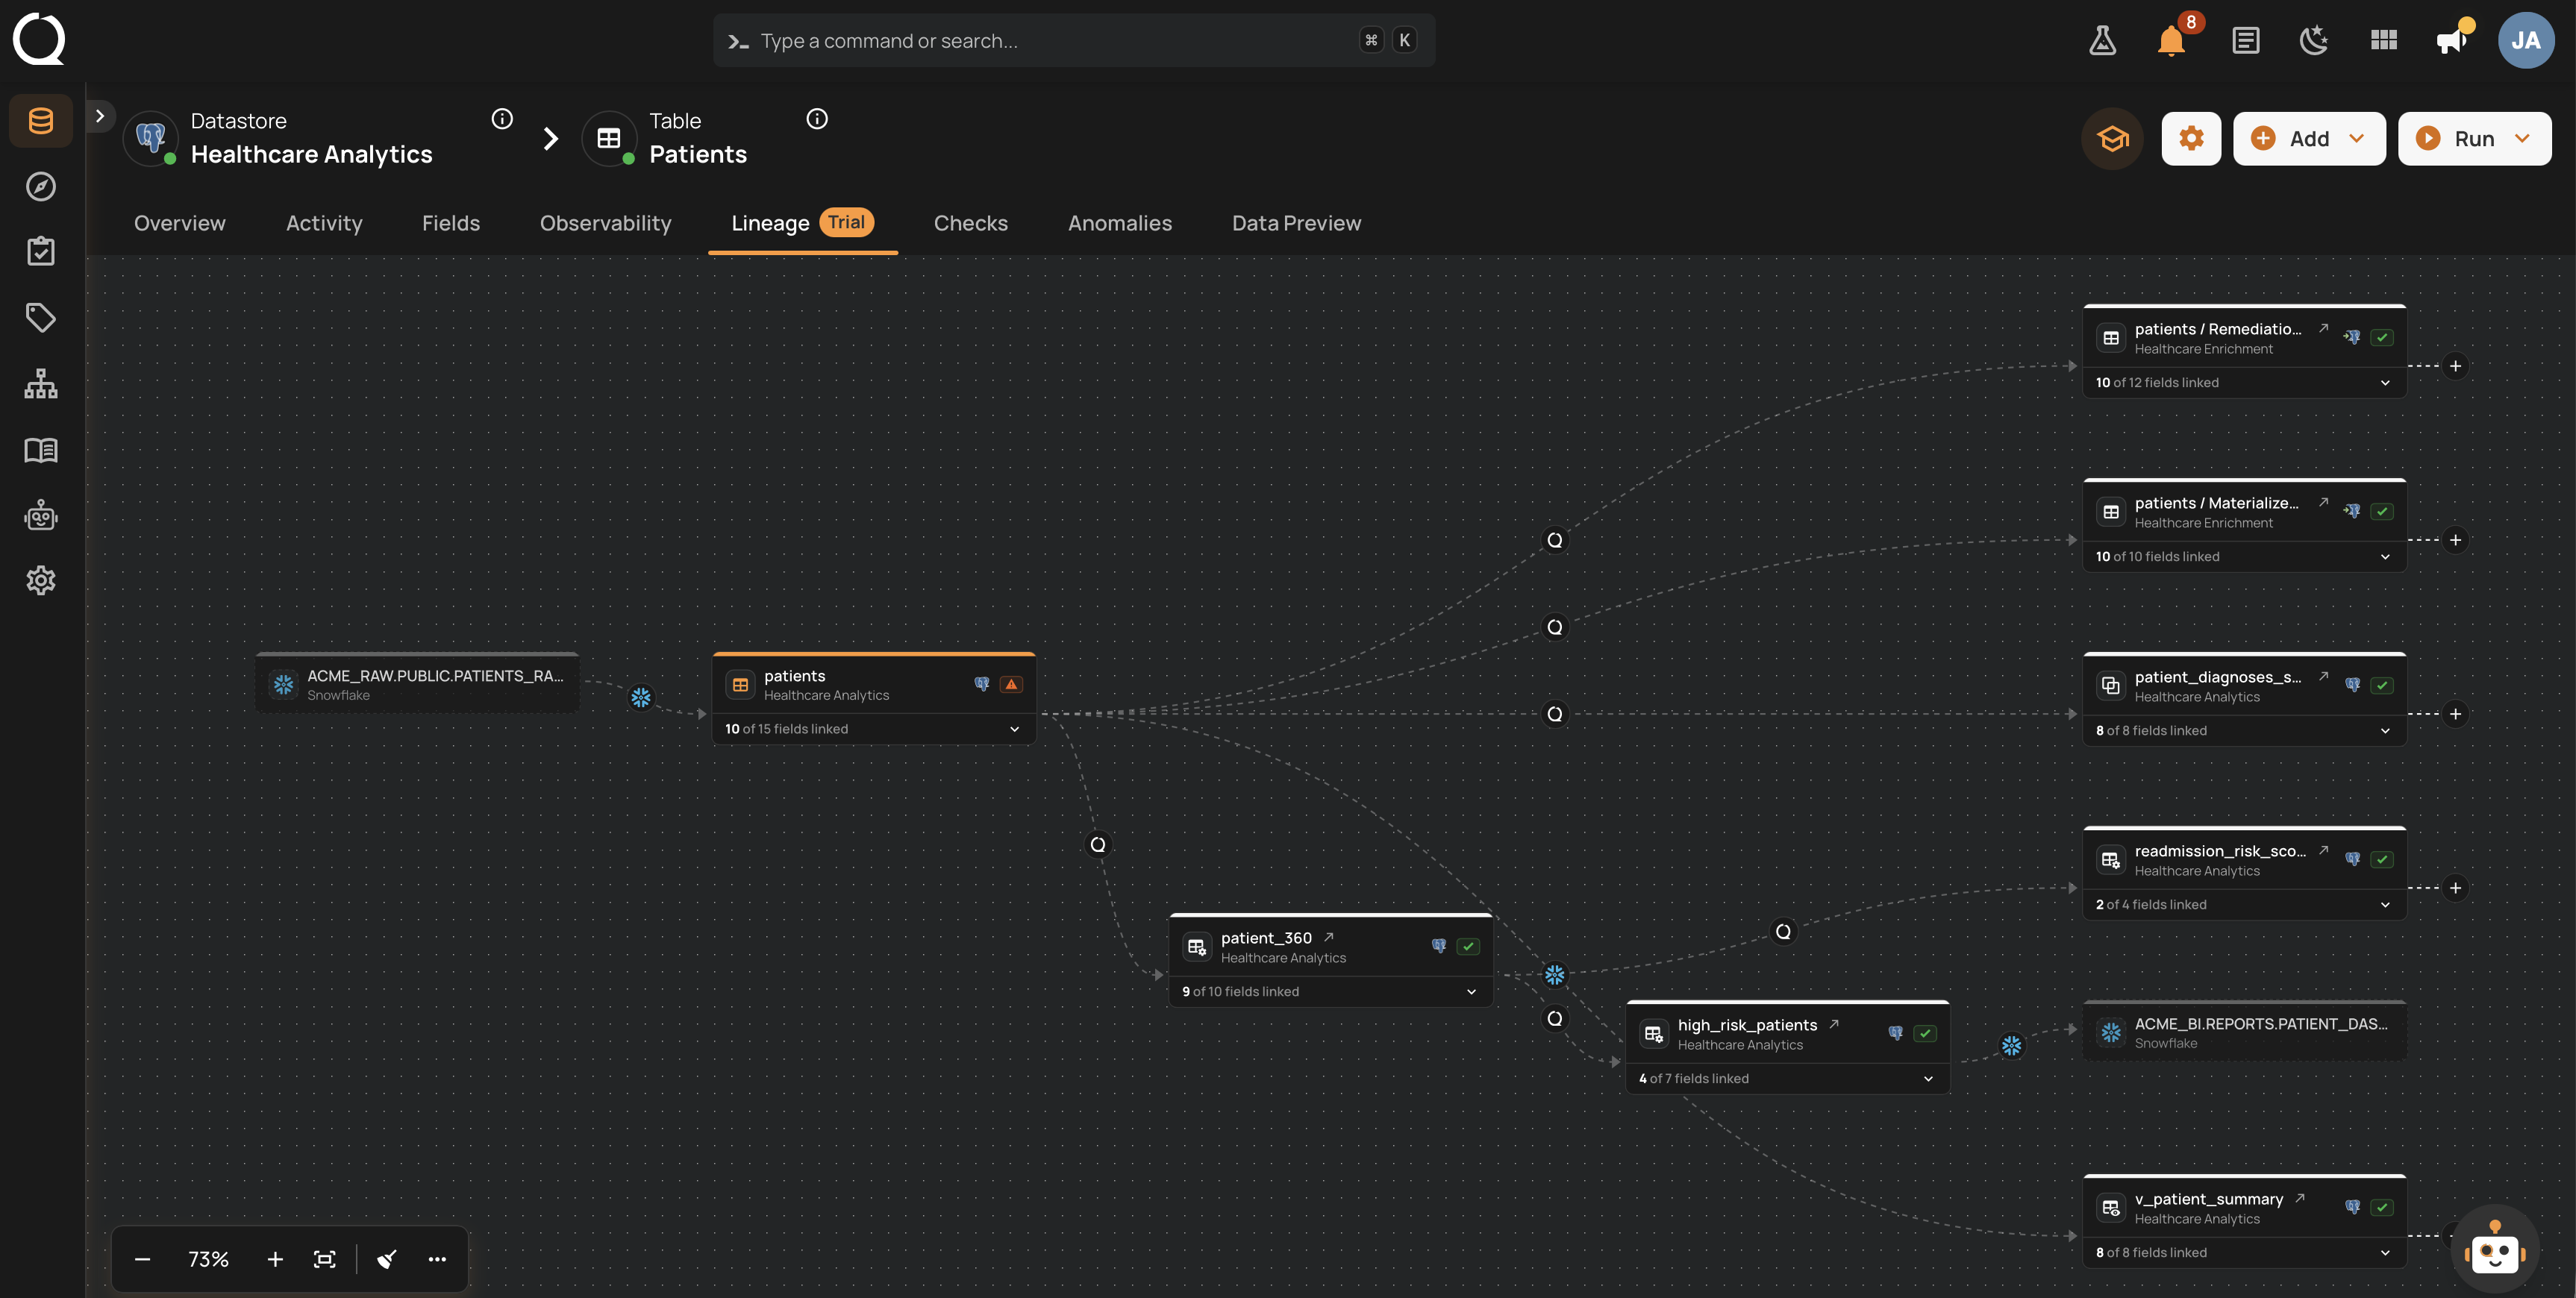Open the notifications bell icon
2576x1298 pixels.
(x=2171, y=41)
